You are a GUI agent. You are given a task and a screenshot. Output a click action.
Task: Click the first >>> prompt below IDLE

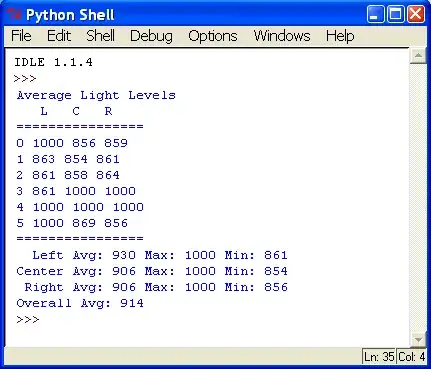25,79
